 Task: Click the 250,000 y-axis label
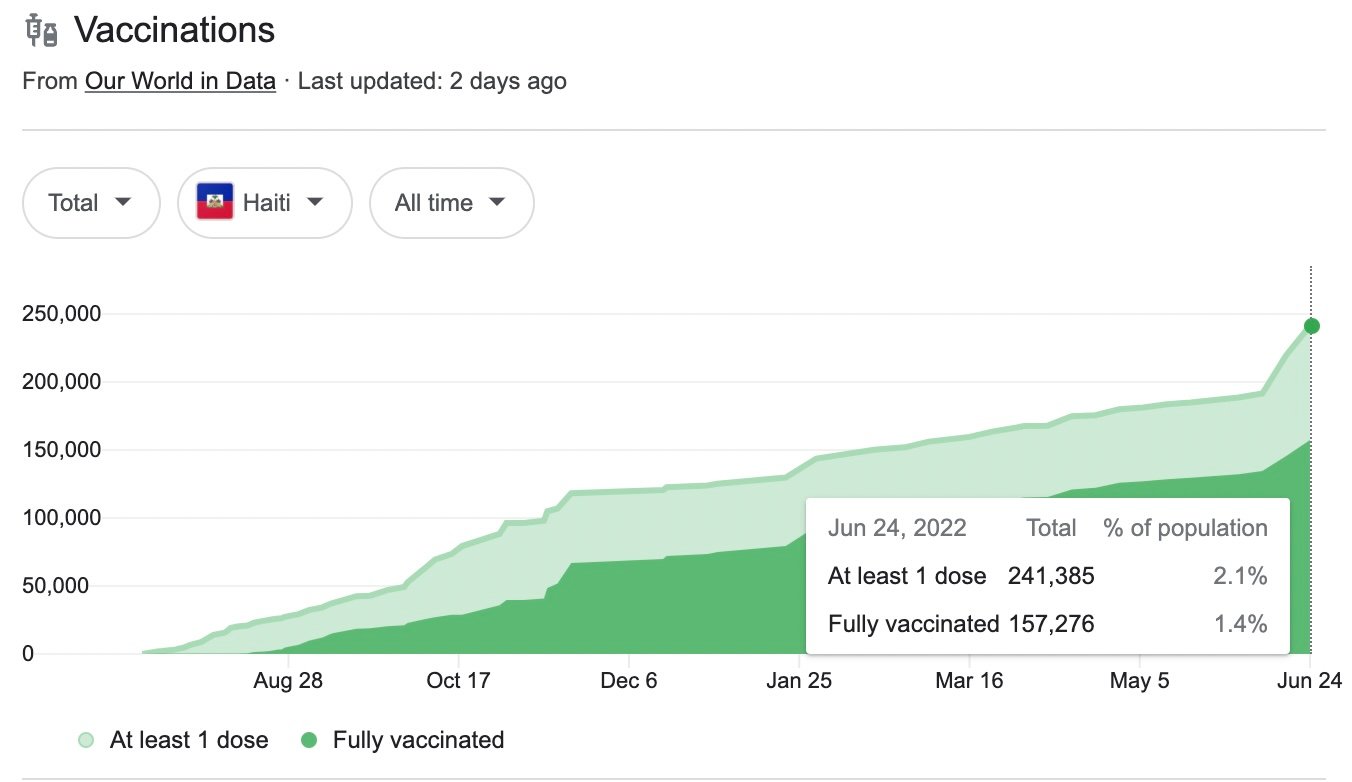pos(61,314)
